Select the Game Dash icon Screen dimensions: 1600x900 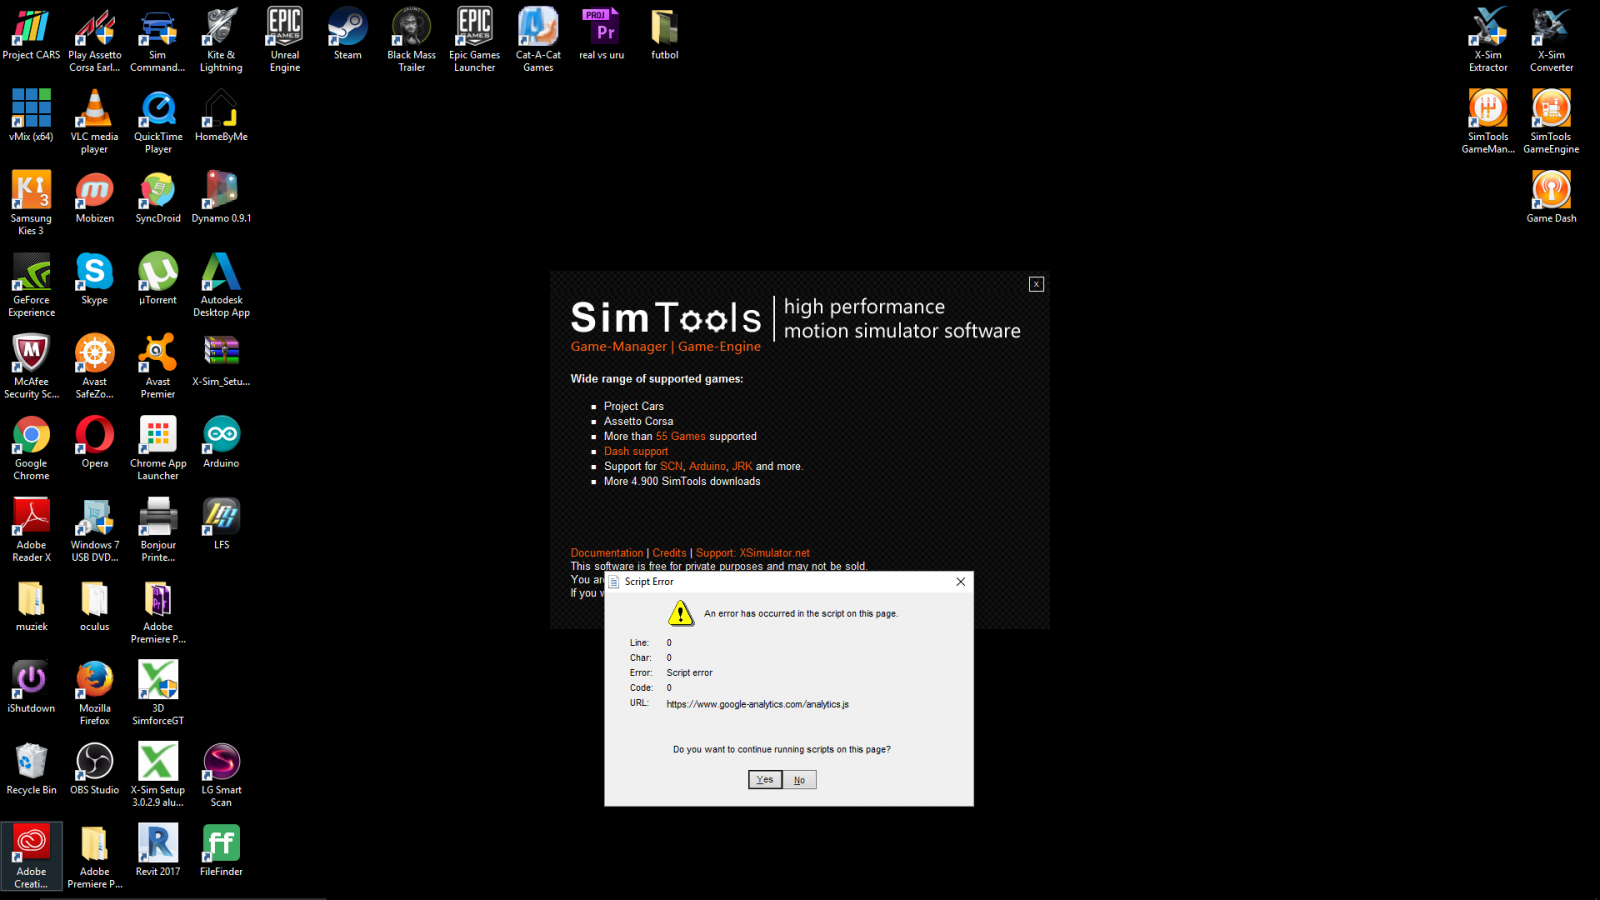click(1551, 197)
